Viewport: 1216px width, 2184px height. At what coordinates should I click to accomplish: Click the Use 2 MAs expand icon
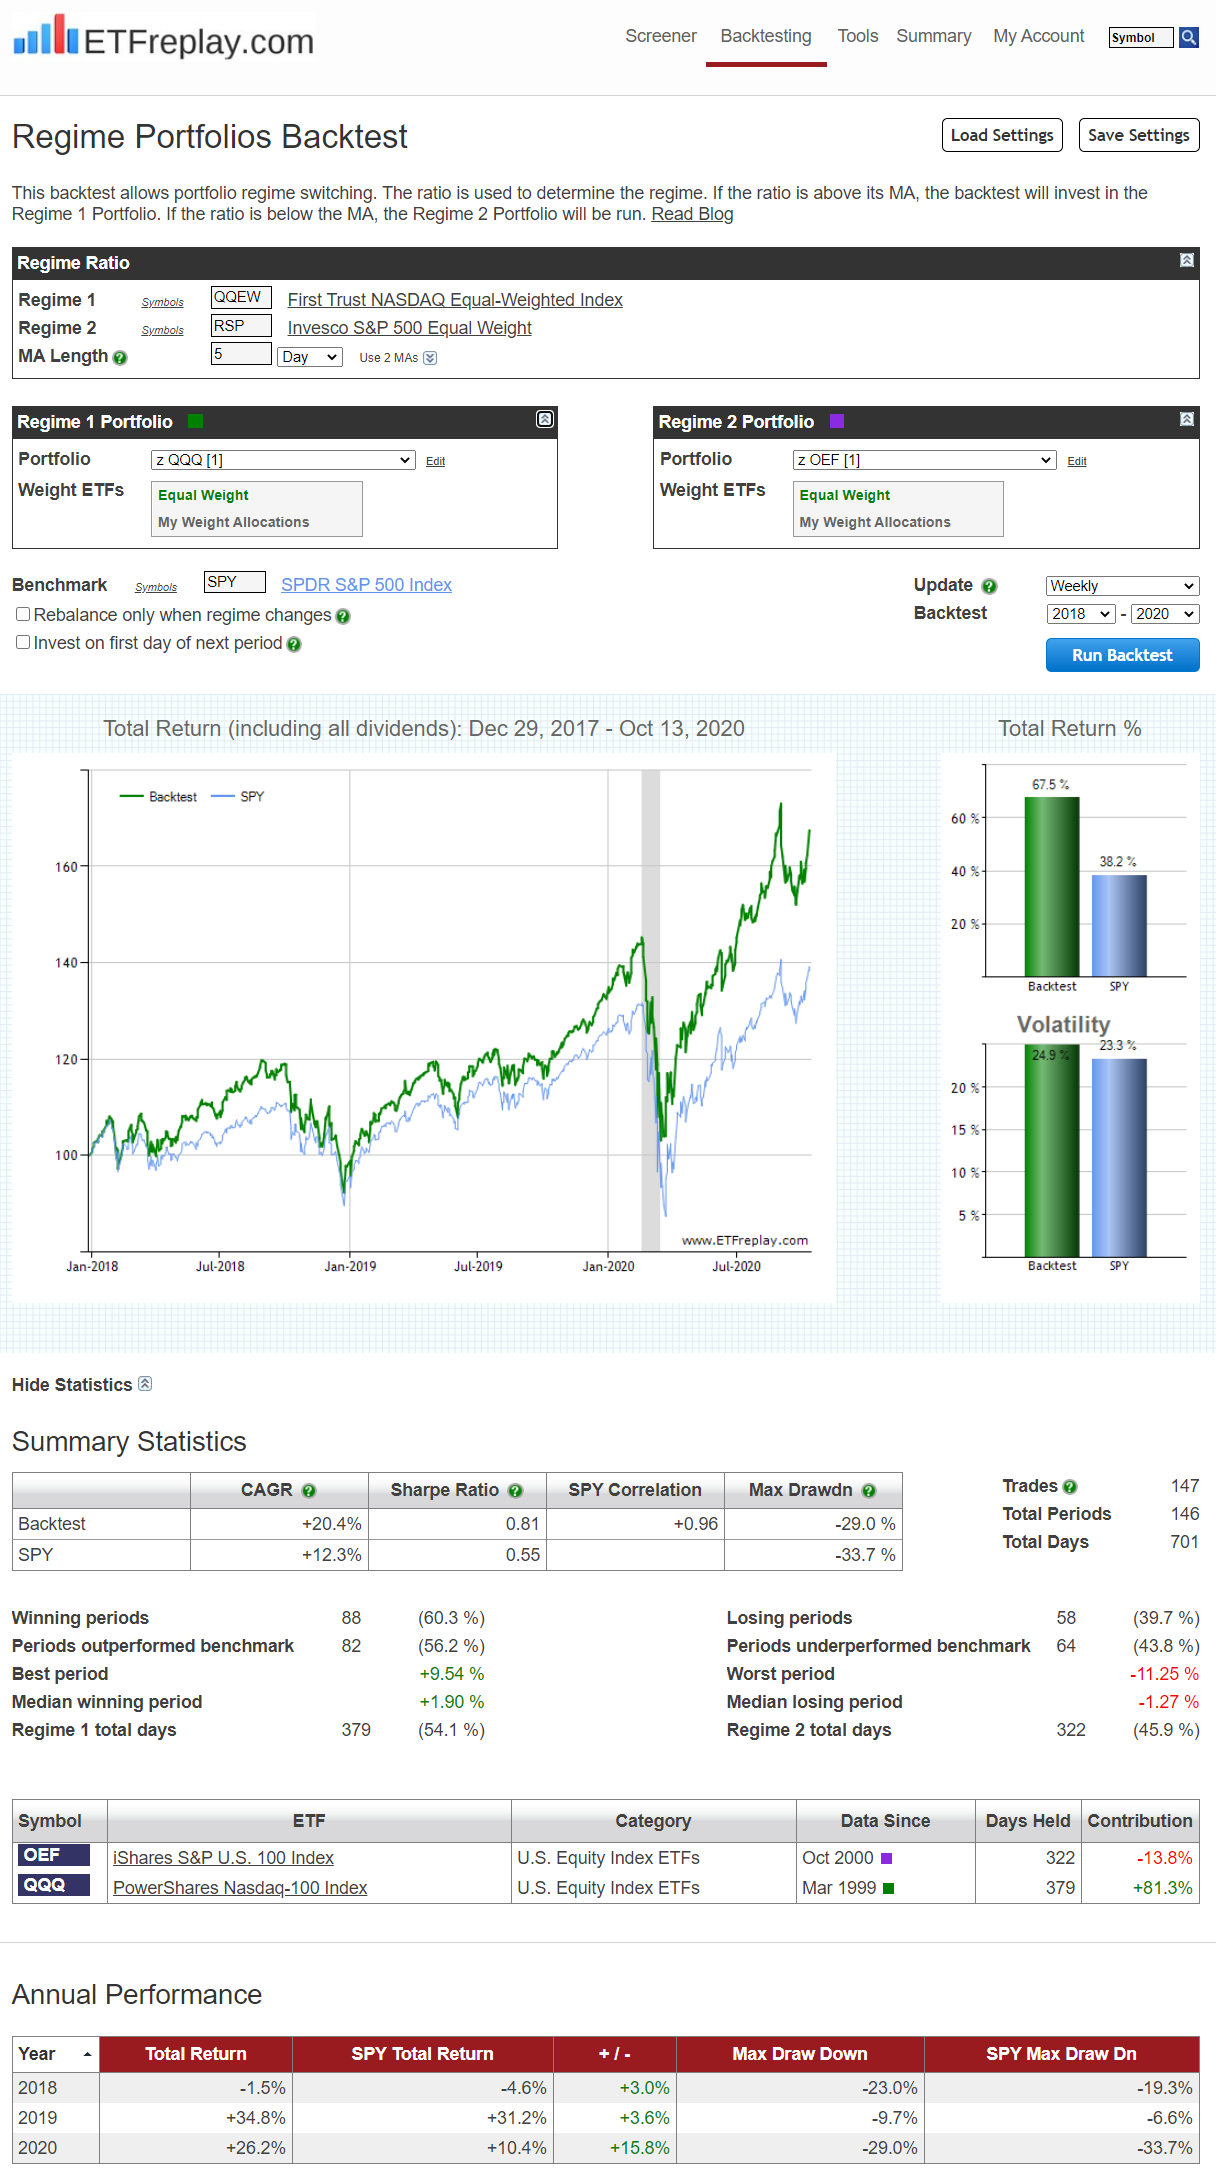tap(430, 358)
